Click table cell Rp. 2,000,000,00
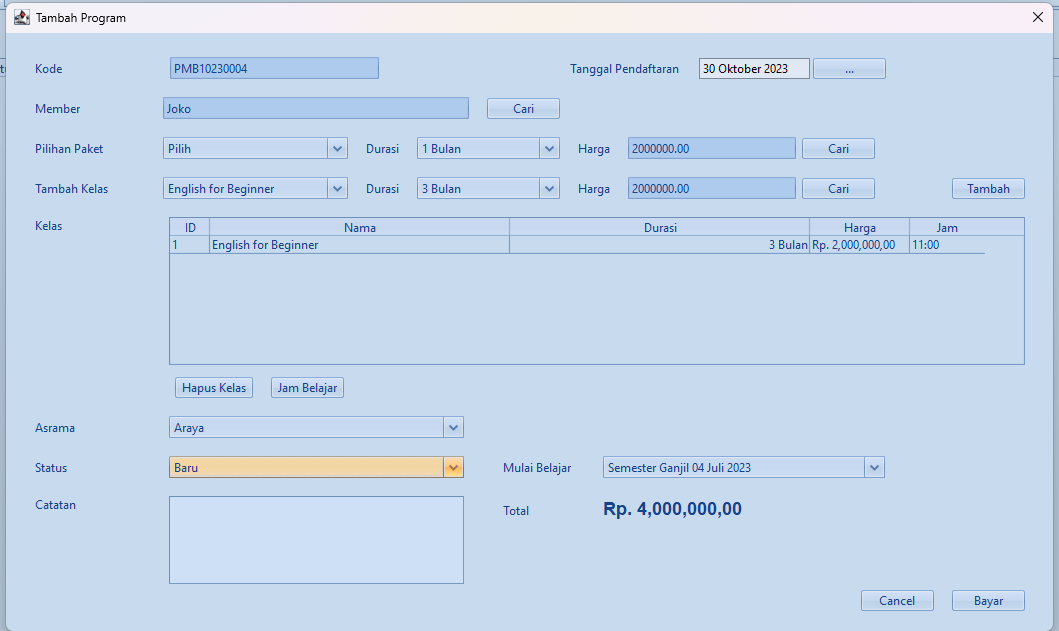This screenshot has height=631, width=1059. [x=859, y=245]
